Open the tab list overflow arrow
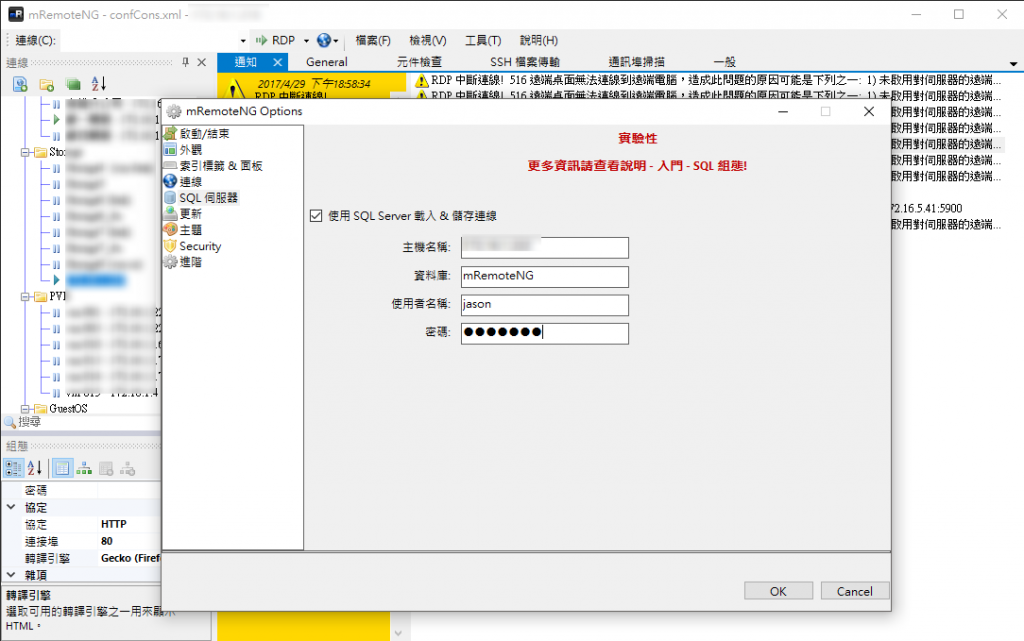Viewport: 1024px width, 641px height. point(1013,64)
